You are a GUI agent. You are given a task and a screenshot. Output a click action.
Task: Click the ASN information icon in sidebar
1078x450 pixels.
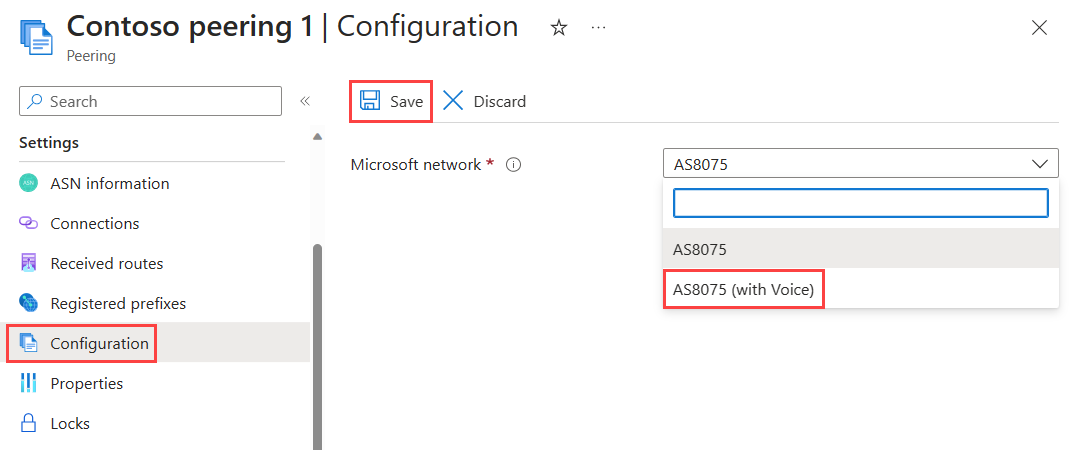click(x=28, y=183)
